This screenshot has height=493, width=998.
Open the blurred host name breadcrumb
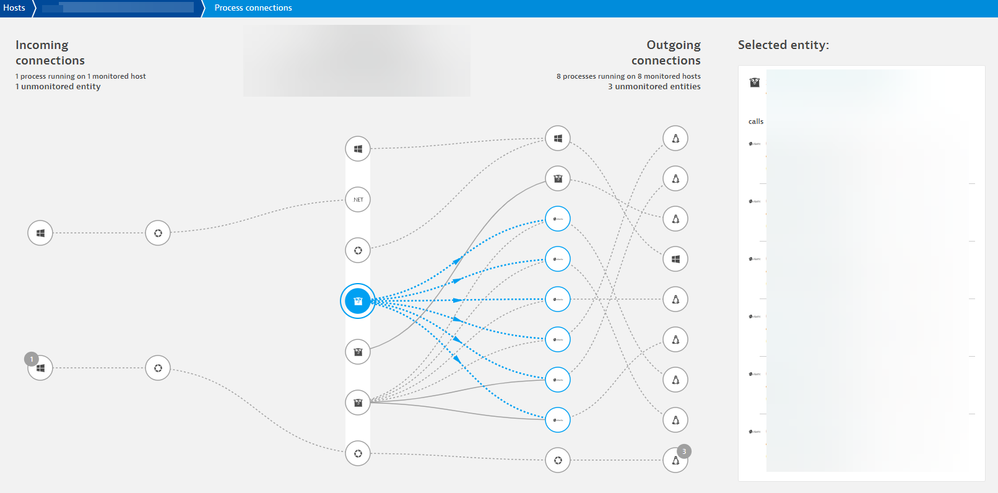pyautogui.click(x=116, y=8)
